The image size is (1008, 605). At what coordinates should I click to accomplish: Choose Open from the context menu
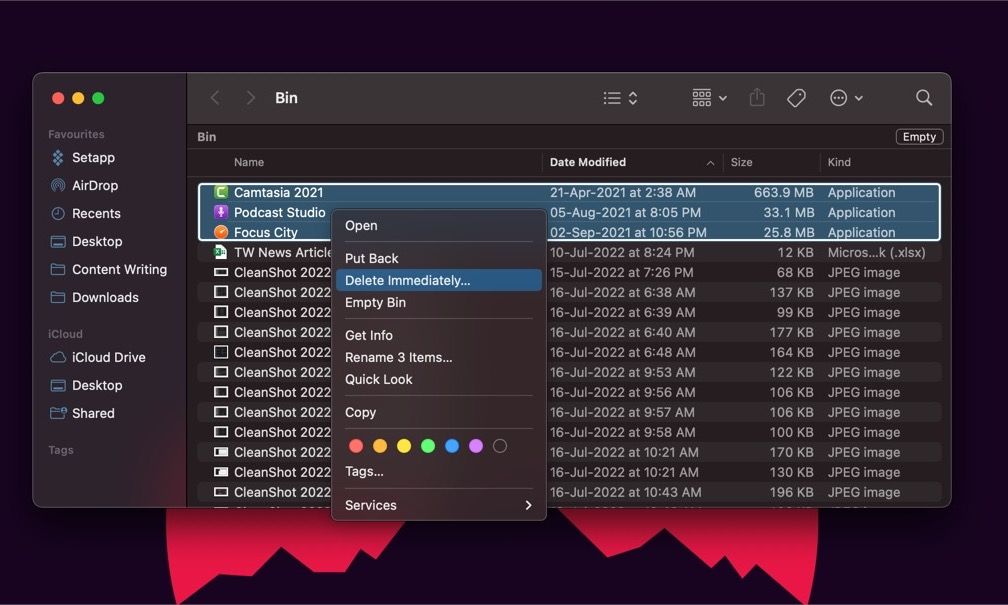click(438, 226)
